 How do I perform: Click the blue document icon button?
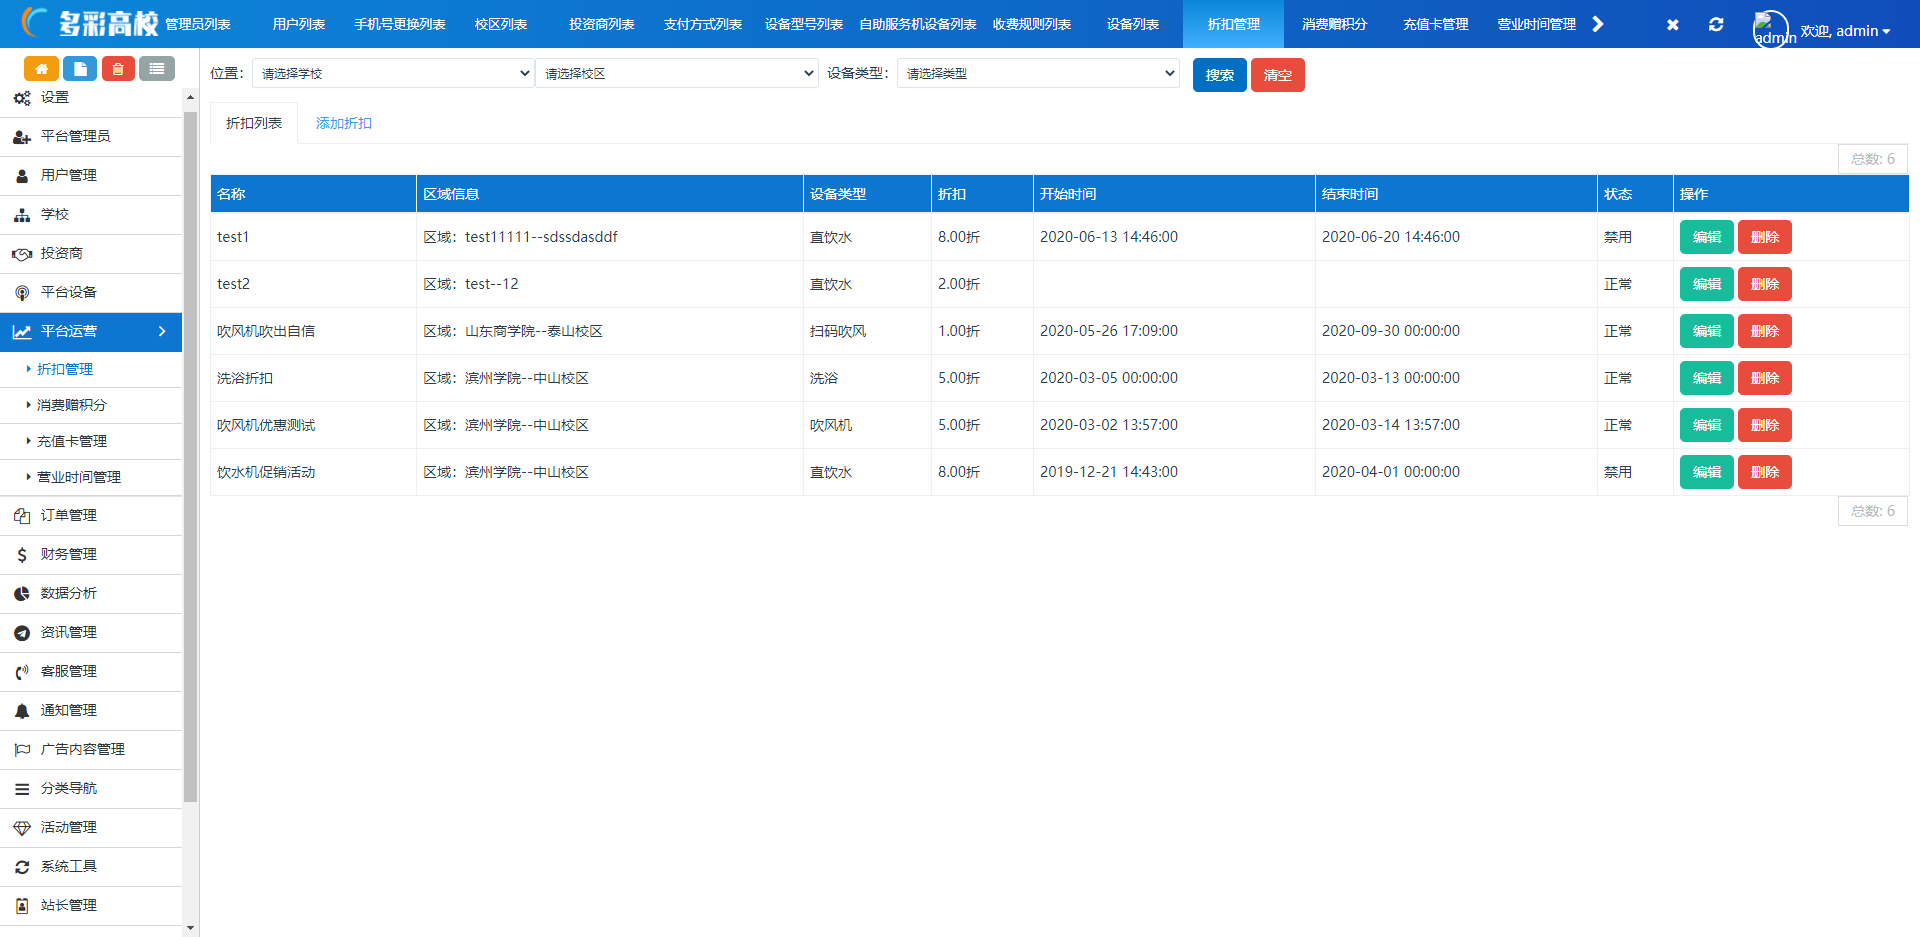(x=80, y=69)
